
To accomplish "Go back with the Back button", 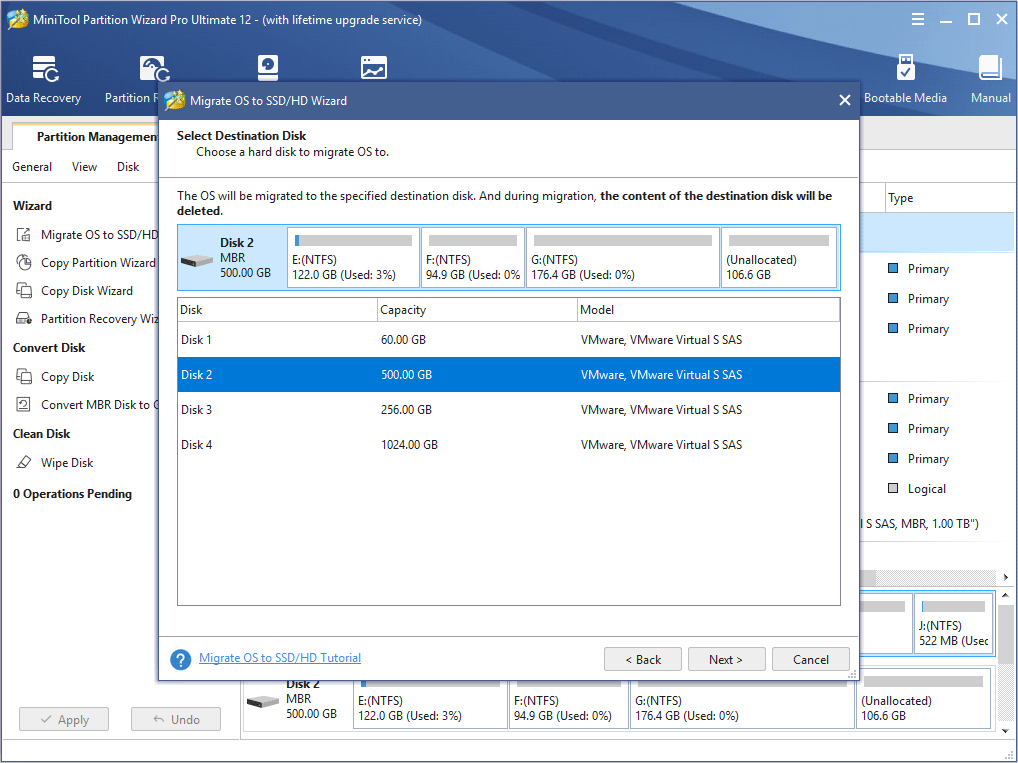I will point(643,660).
